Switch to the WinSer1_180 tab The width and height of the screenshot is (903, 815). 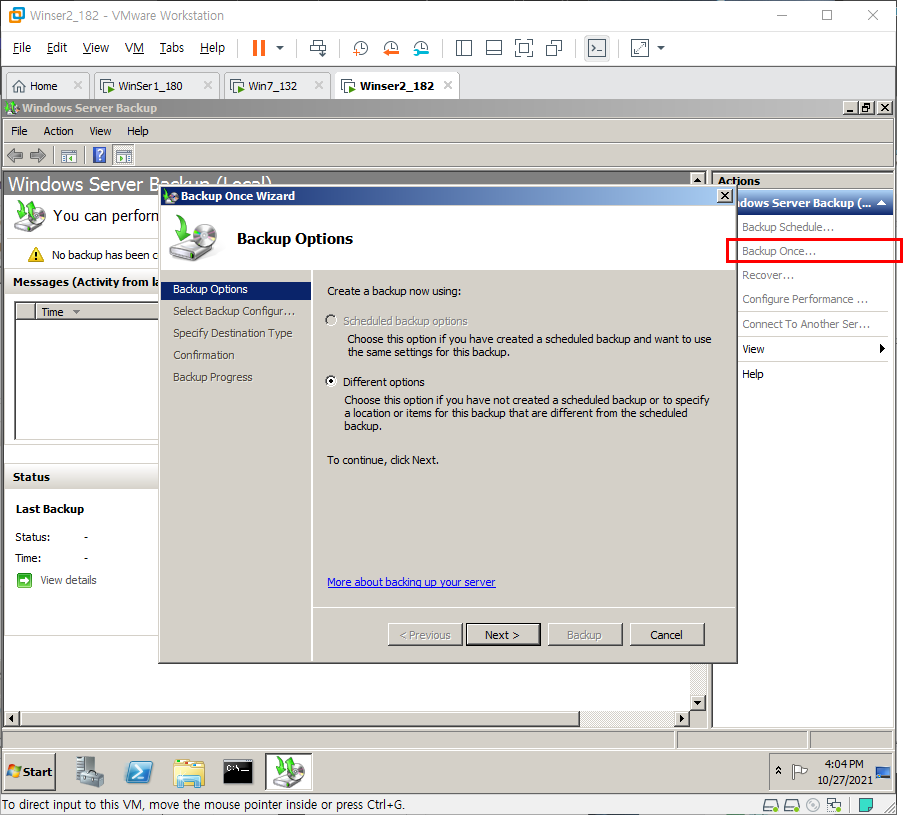click(150, 86)
